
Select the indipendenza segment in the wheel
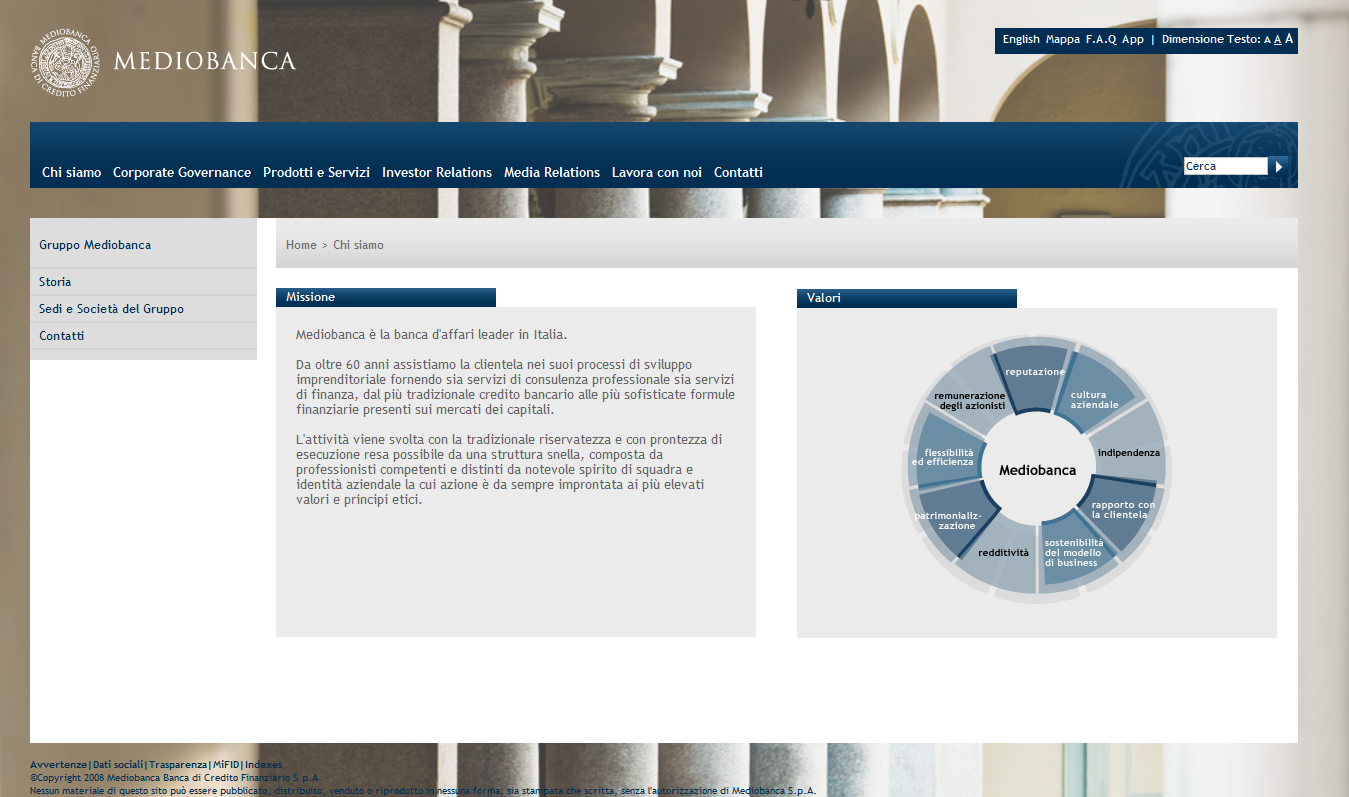(x=1128, y=452)
